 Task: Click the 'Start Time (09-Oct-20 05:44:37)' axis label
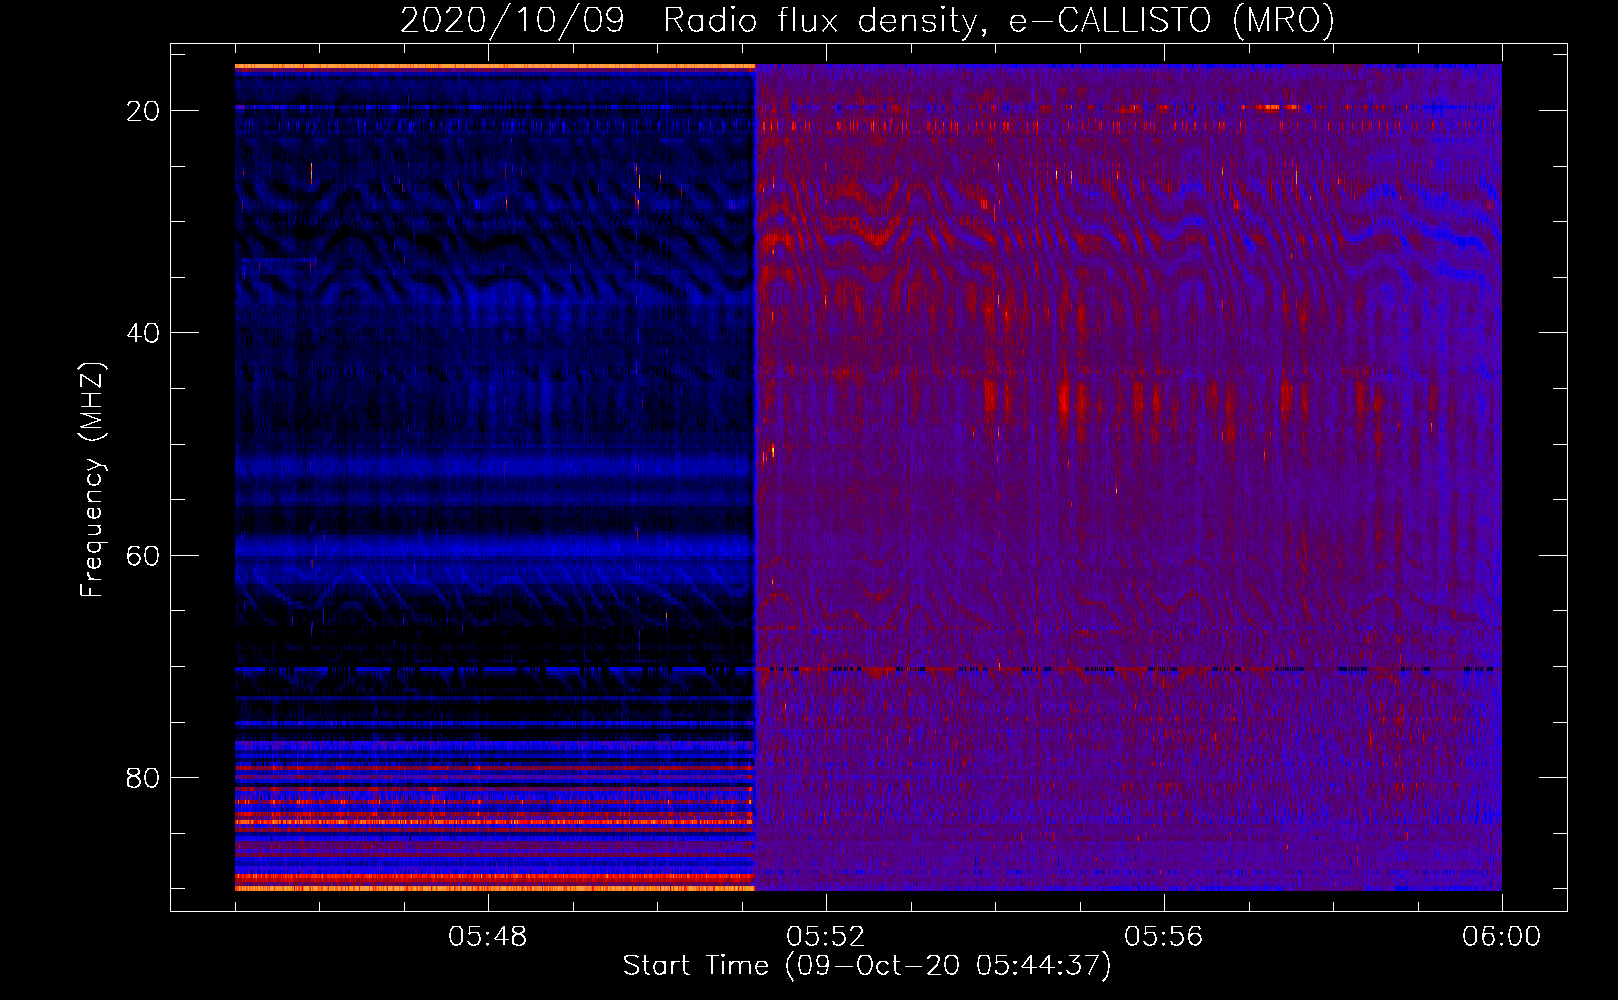click(867, 966)
